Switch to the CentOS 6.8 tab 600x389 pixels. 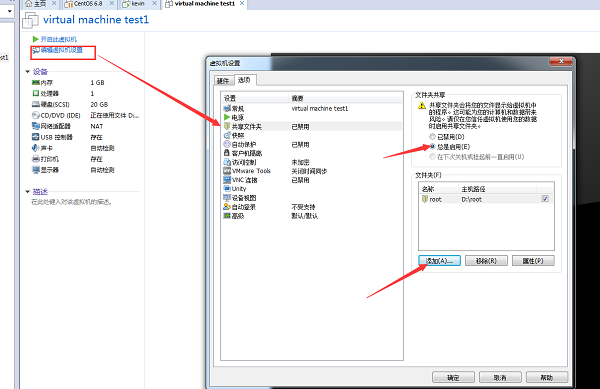(x=88, y=4)
